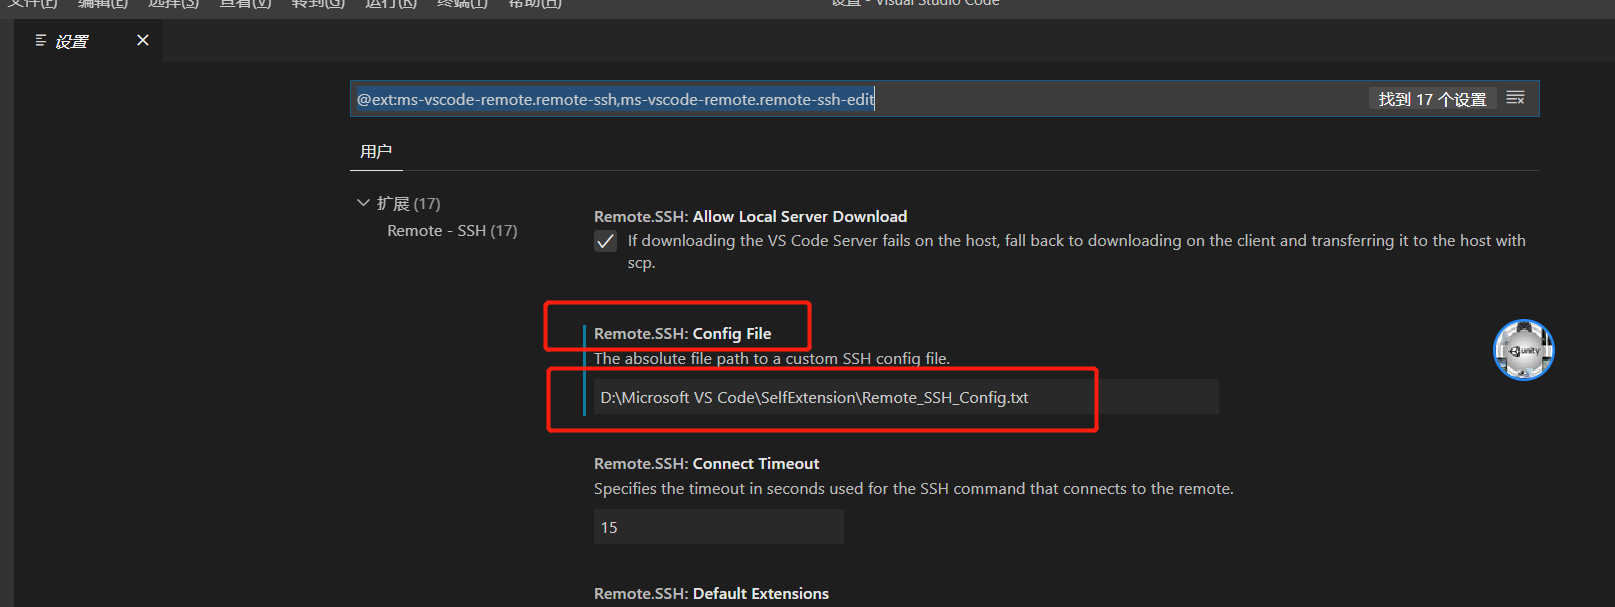This screenshot has height=607, width=1615.
Task: Click the 找到 17 个设置 count badge
Action: click(1432, 99)
